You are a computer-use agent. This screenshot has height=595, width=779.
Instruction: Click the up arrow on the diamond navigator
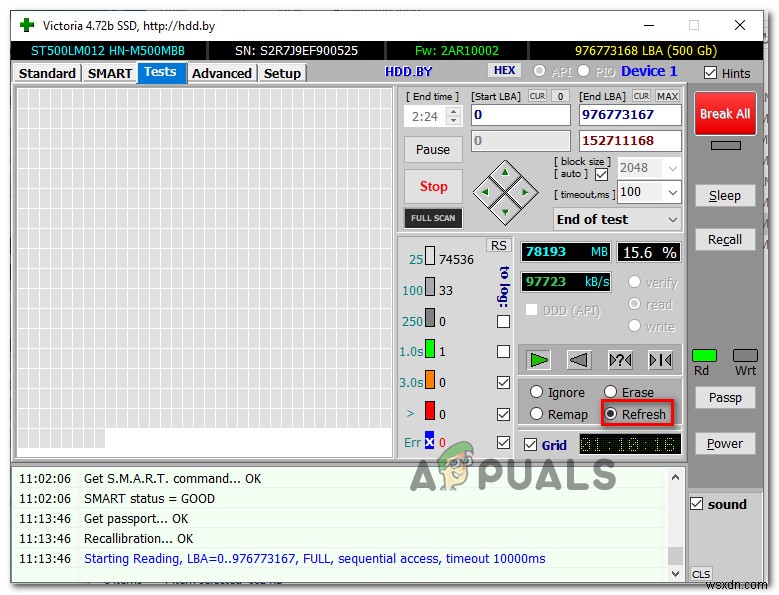click(x=505, y=173)
